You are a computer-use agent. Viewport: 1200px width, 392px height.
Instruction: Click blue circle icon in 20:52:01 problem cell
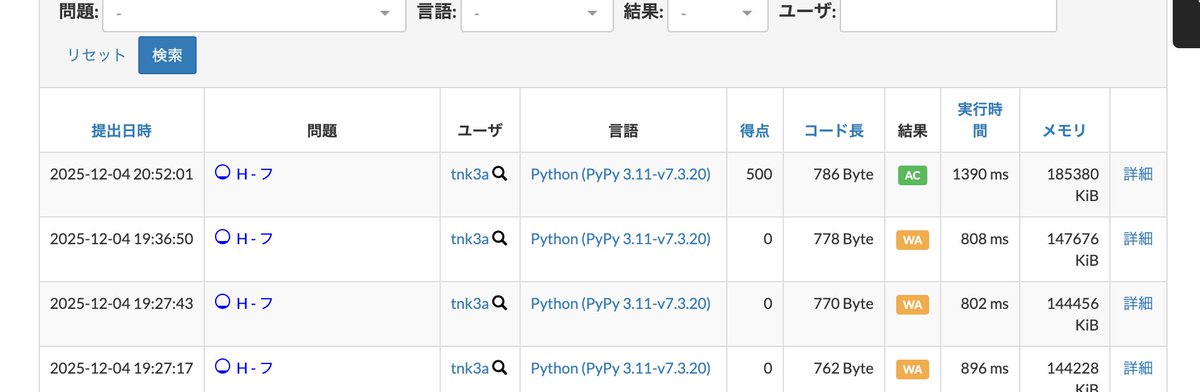(223, 173)
